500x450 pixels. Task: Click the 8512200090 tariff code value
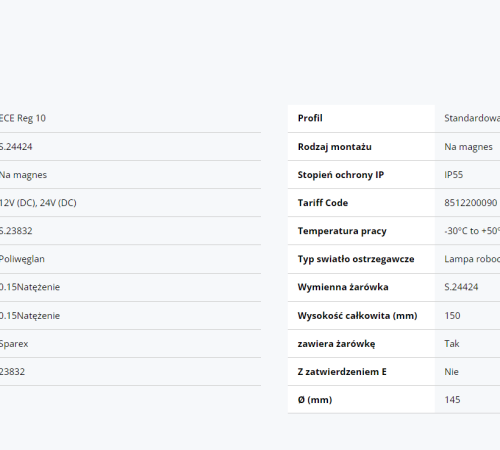tap(470, 203)
